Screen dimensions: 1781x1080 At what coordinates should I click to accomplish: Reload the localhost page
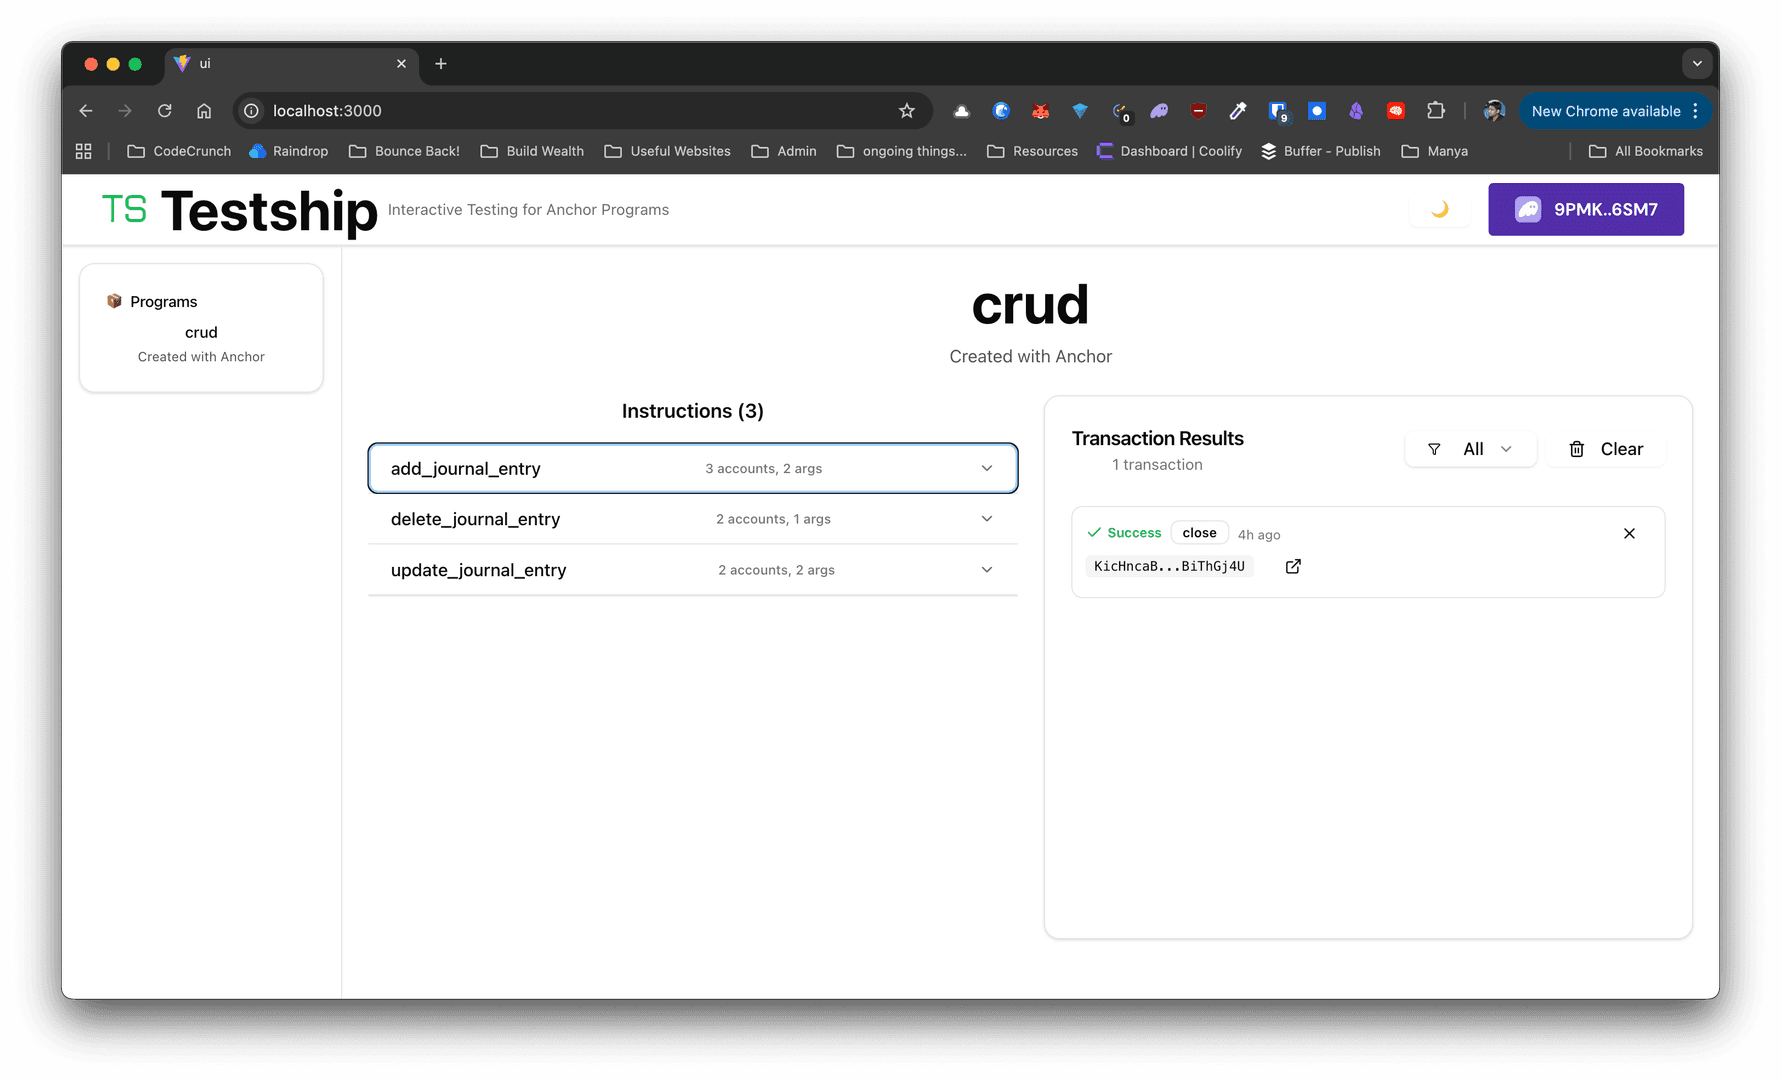[165, 111]
